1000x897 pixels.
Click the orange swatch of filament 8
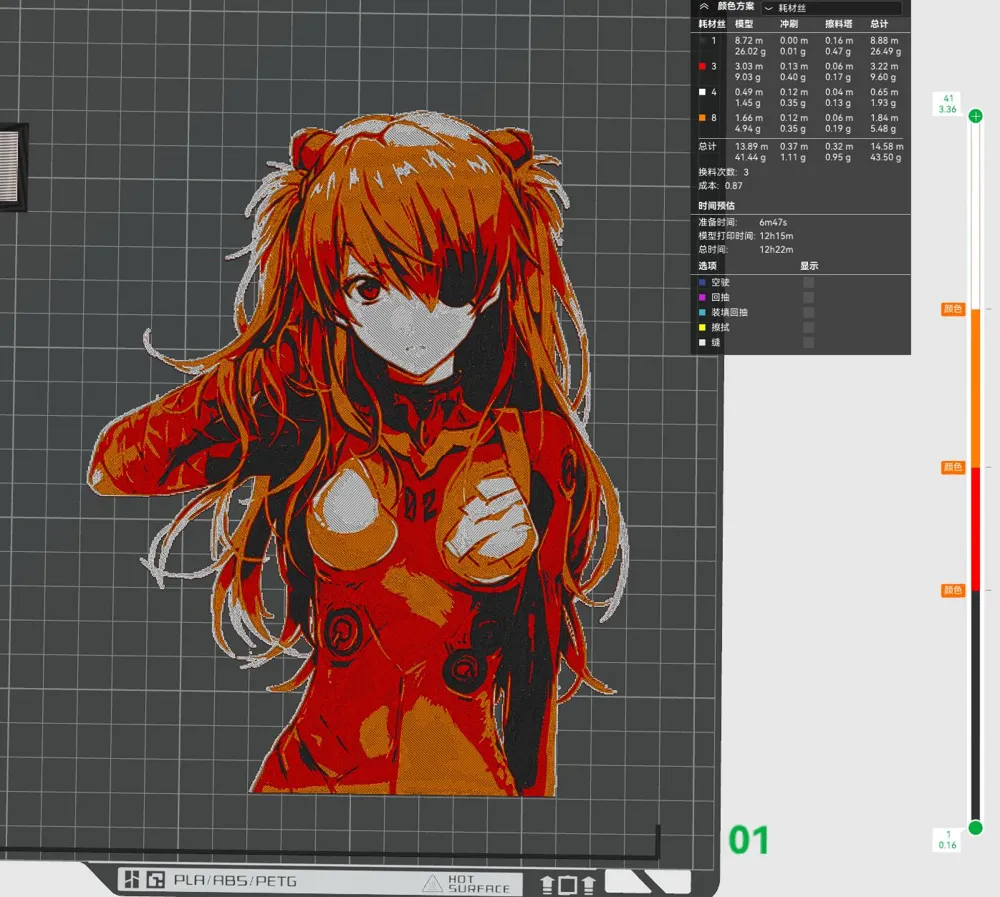(x=702, y=118)
